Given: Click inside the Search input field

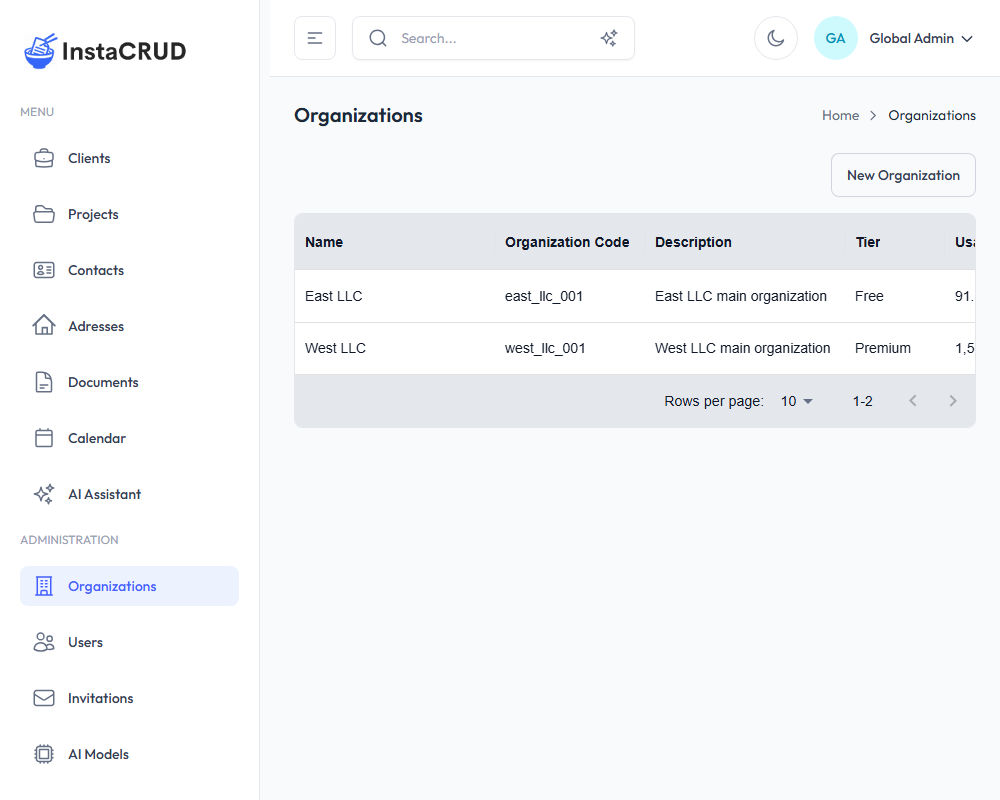Looking at the screenshot, I should [x=470, y=37].
